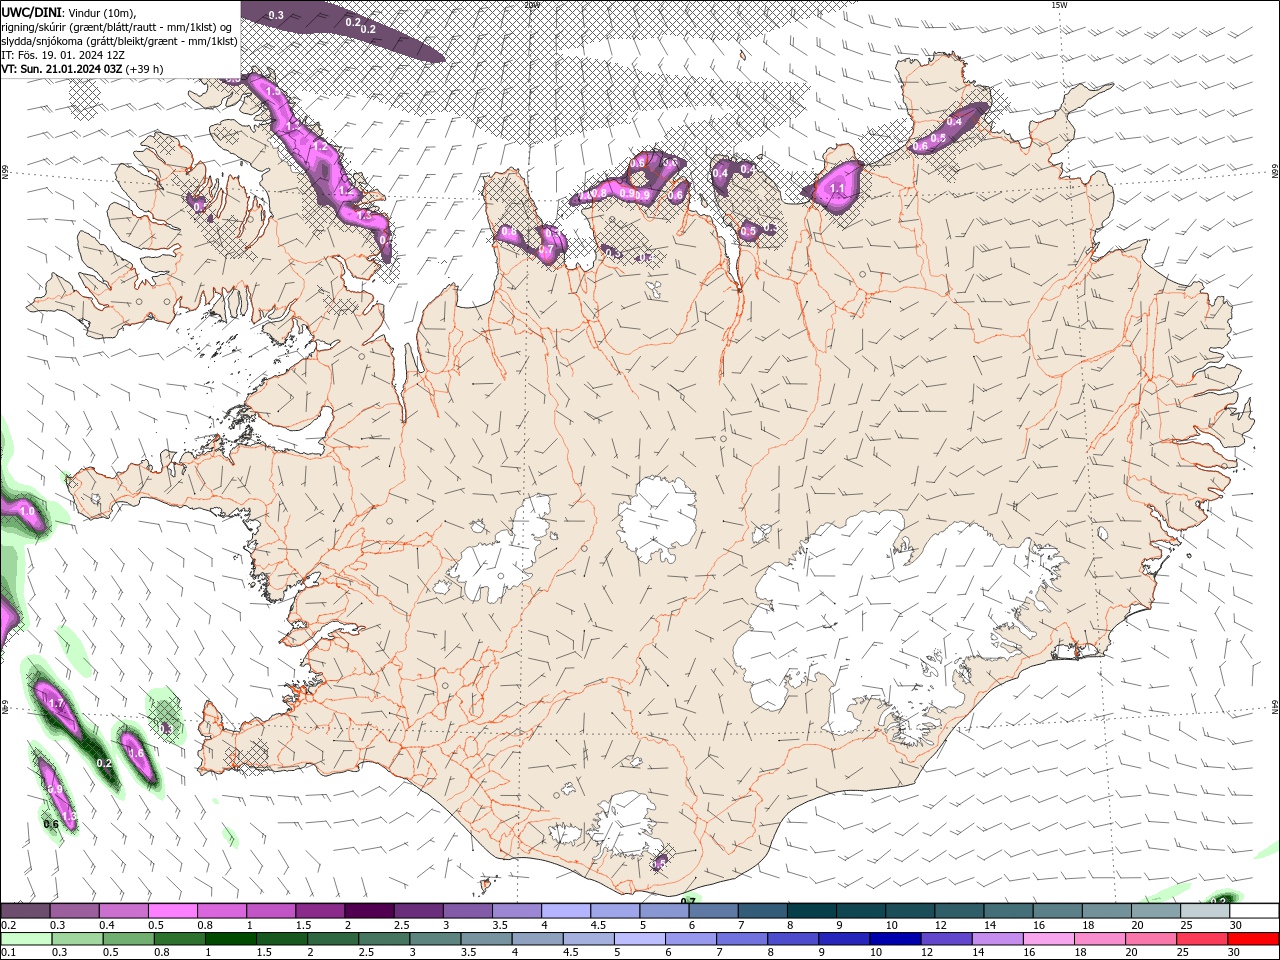1280x960 pixels.
Task: Click the 'IT: Fös. 19. 01. 2024 12Z' line
Action: coord(62,55)
